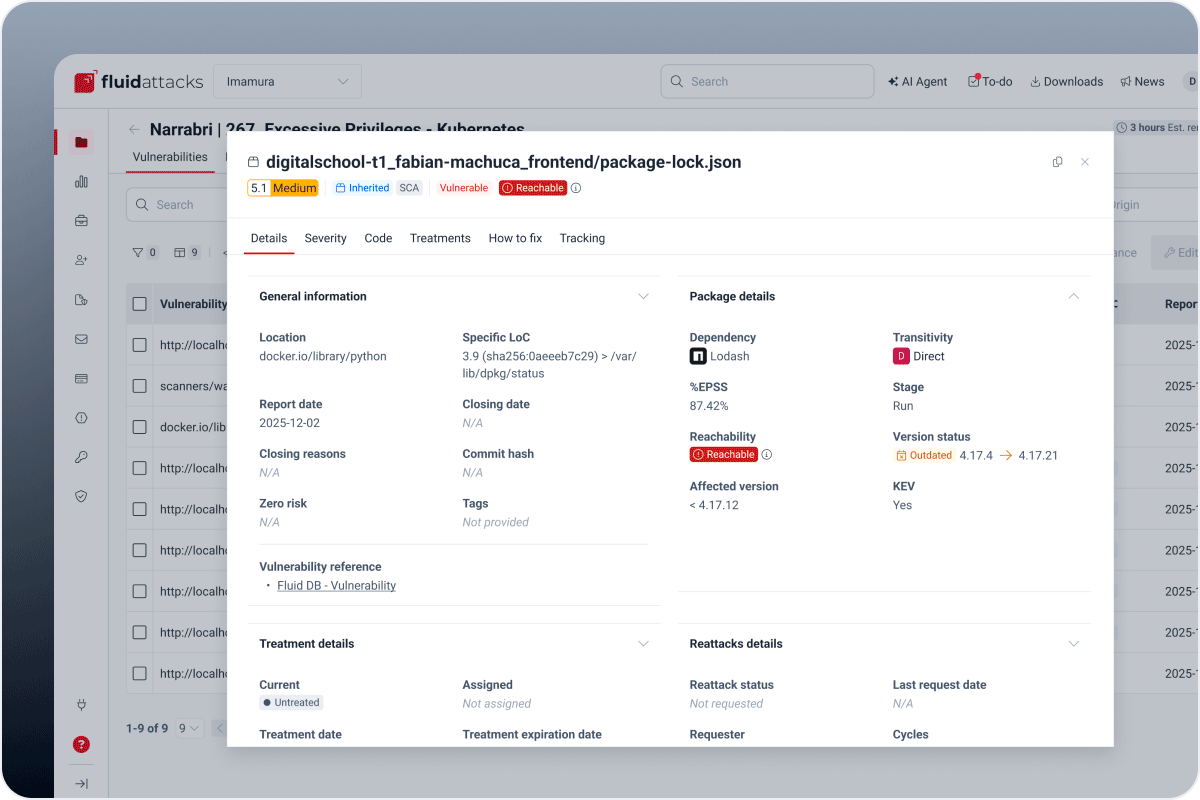This screenshot has height=800, width=1200.
Task: Open News in the top bar
Action: tap(1142, 82)
